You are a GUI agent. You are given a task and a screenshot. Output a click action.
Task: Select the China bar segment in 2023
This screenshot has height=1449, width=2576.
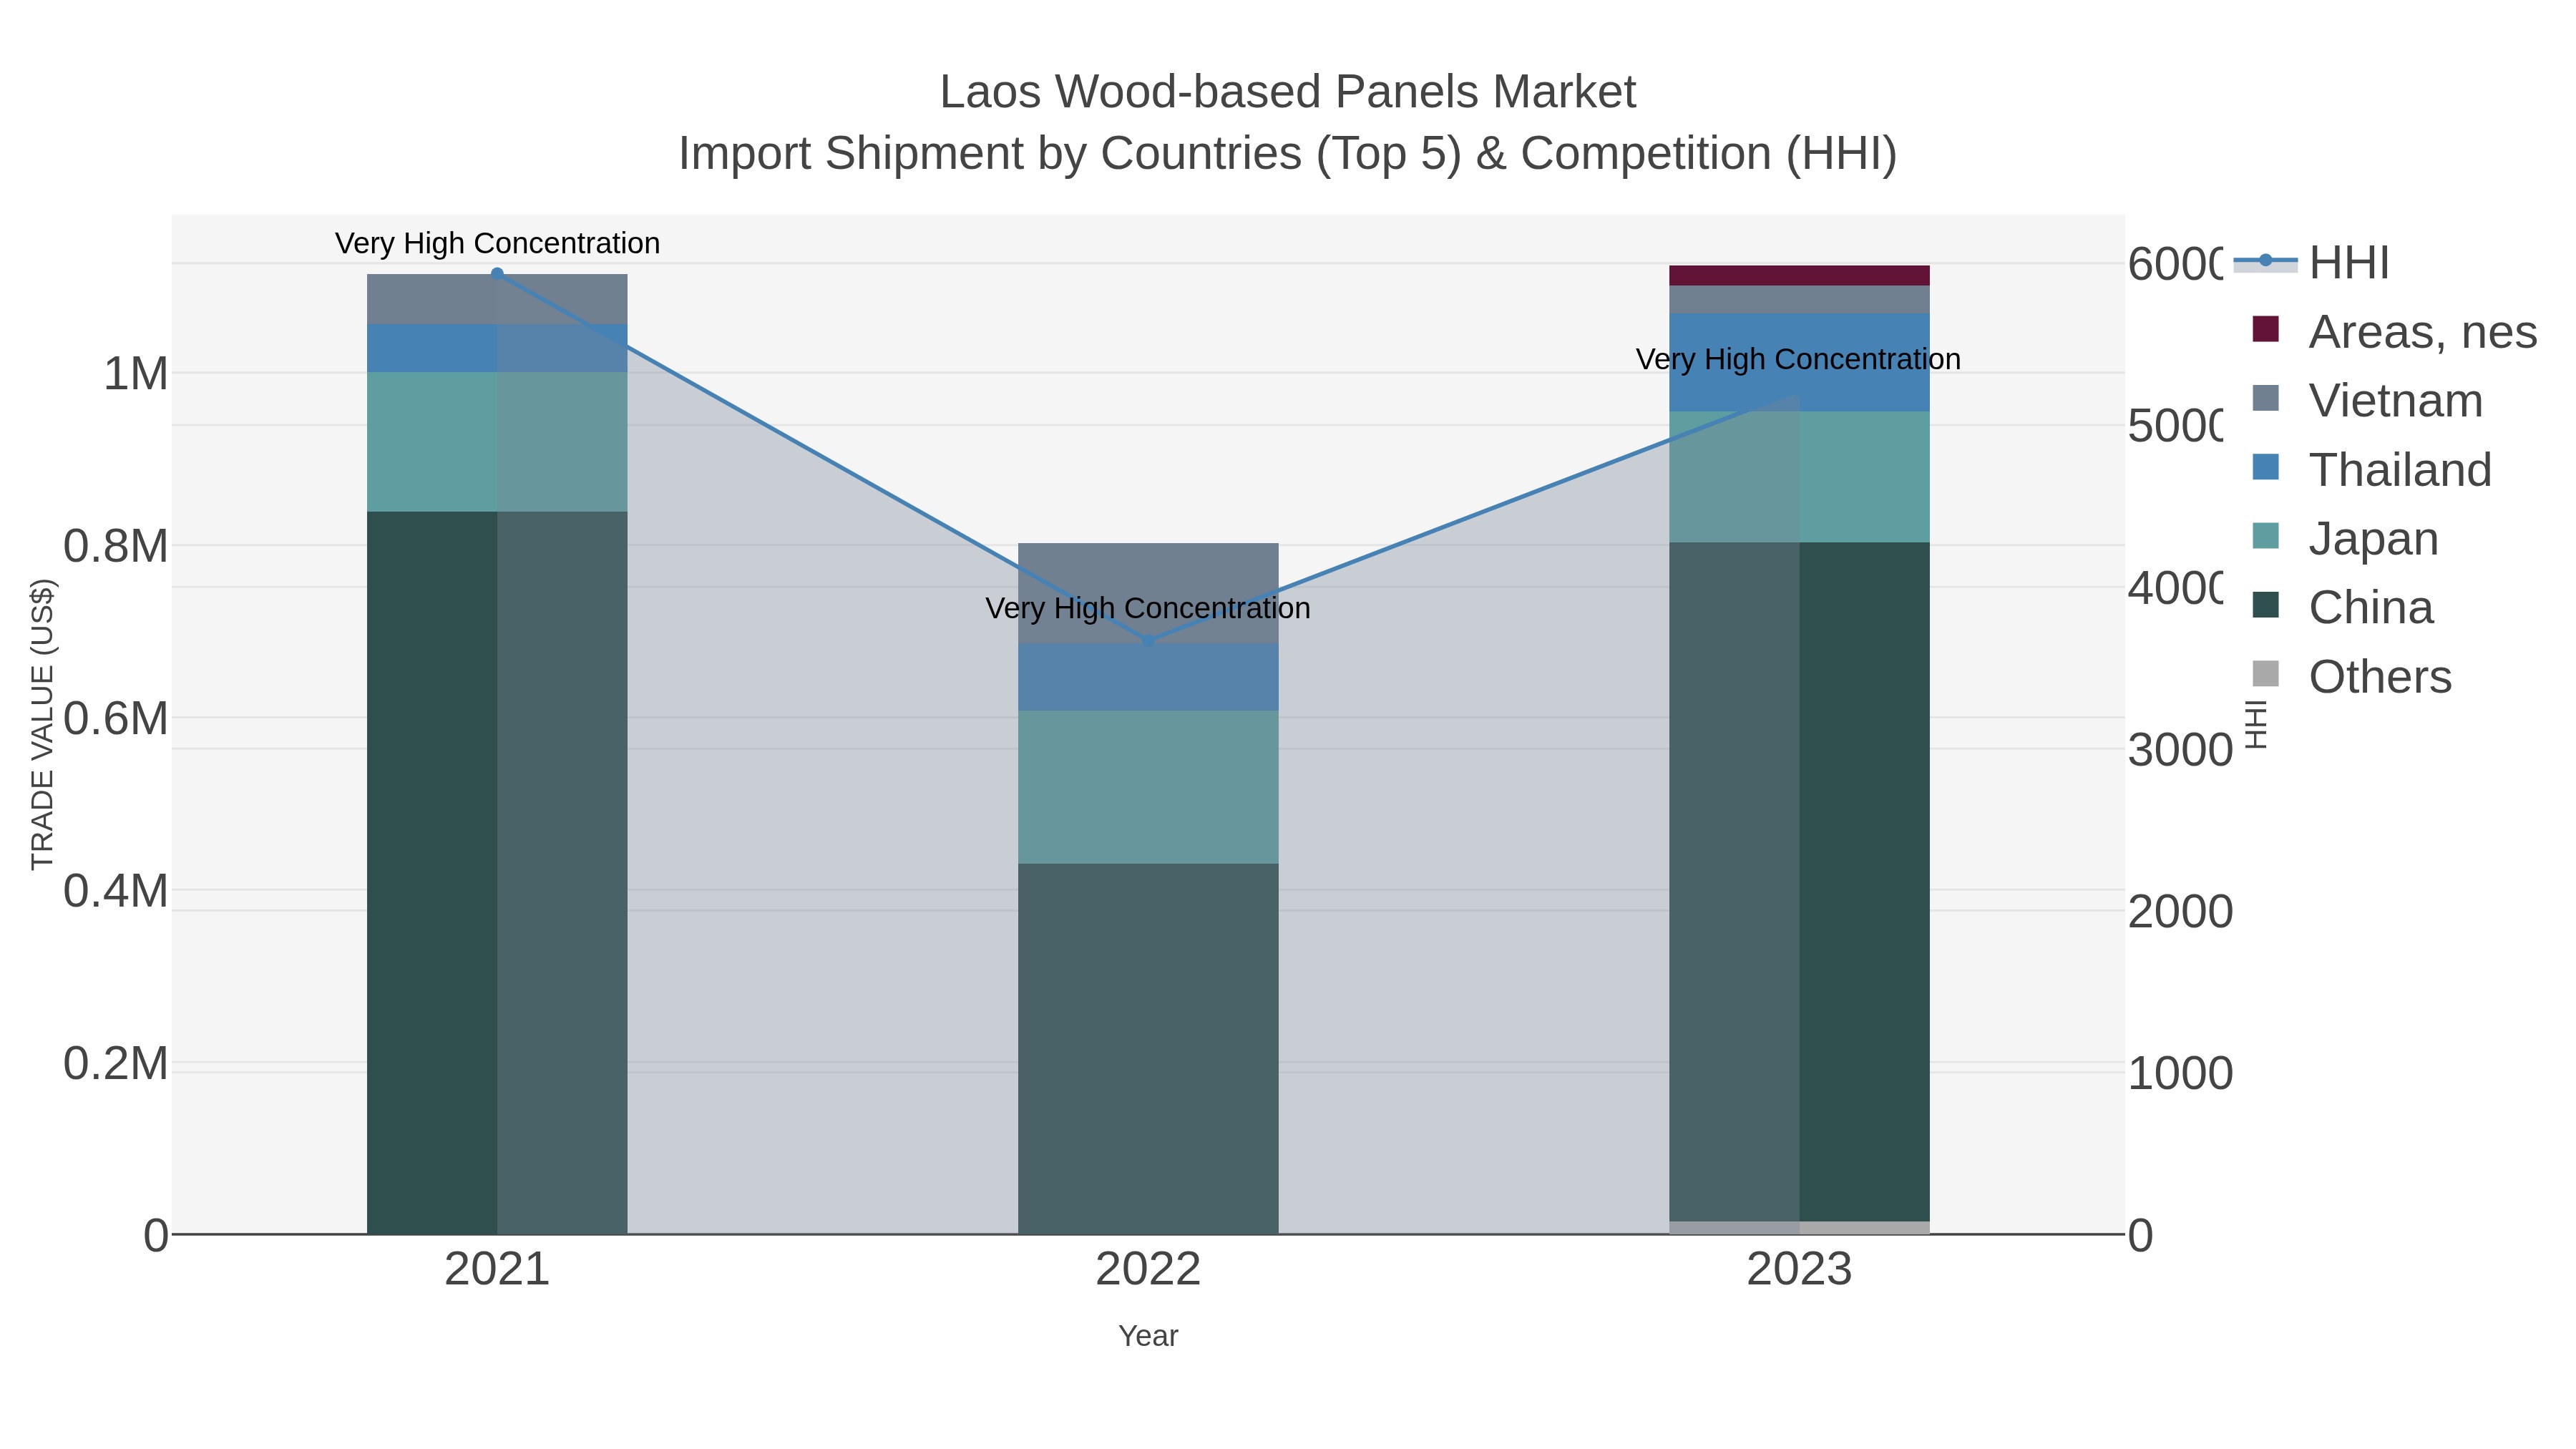[1799, 882]
